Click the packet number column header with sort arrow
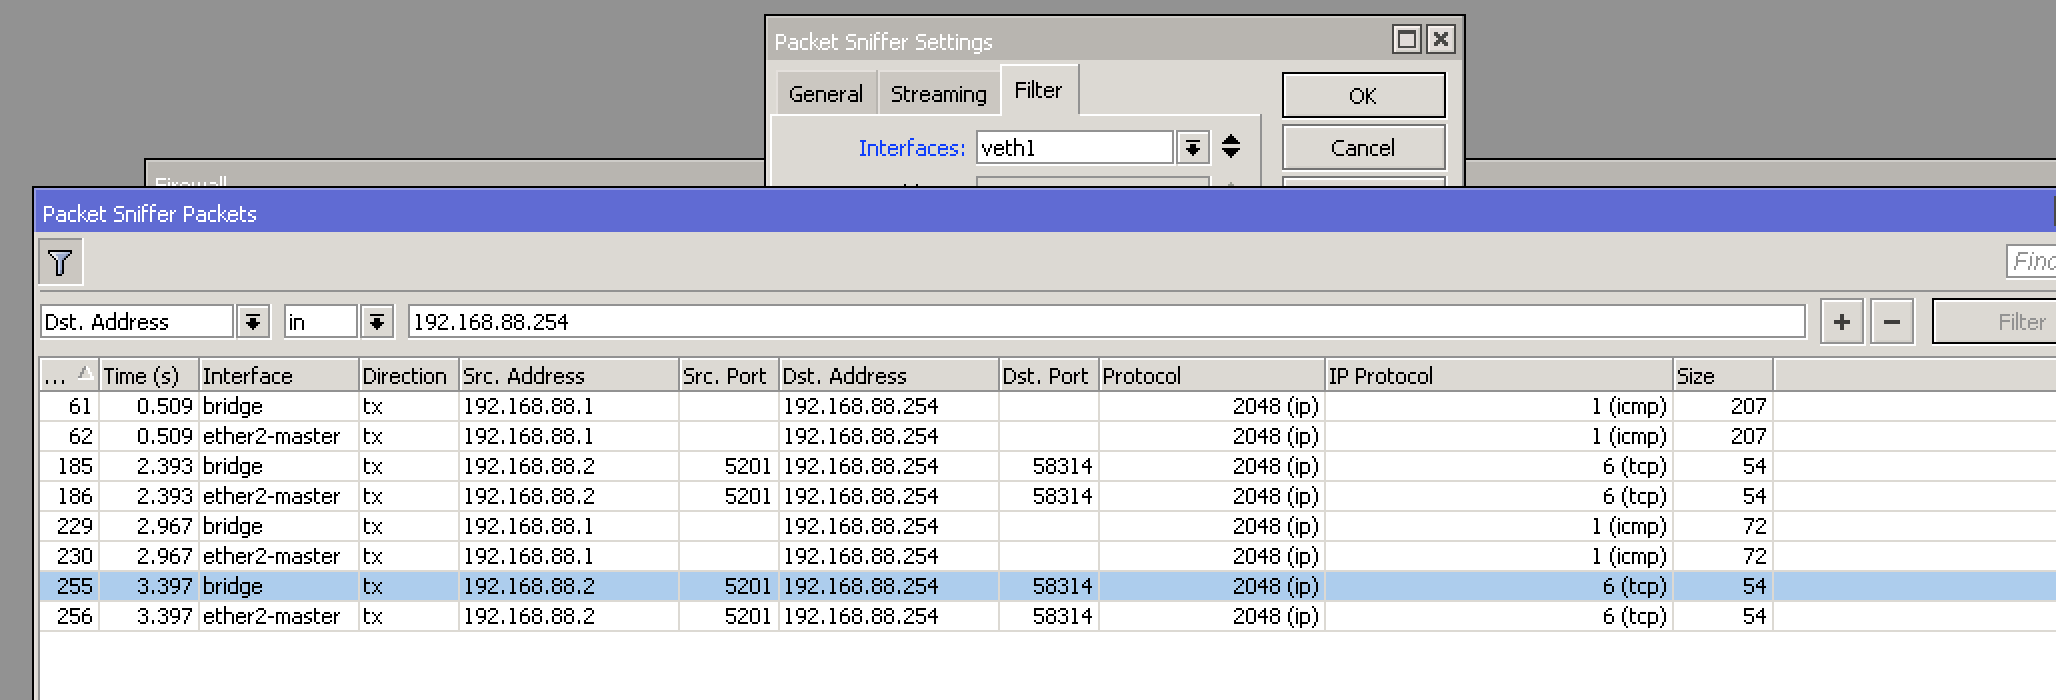 pyautogui.click(x=68, y=375)
